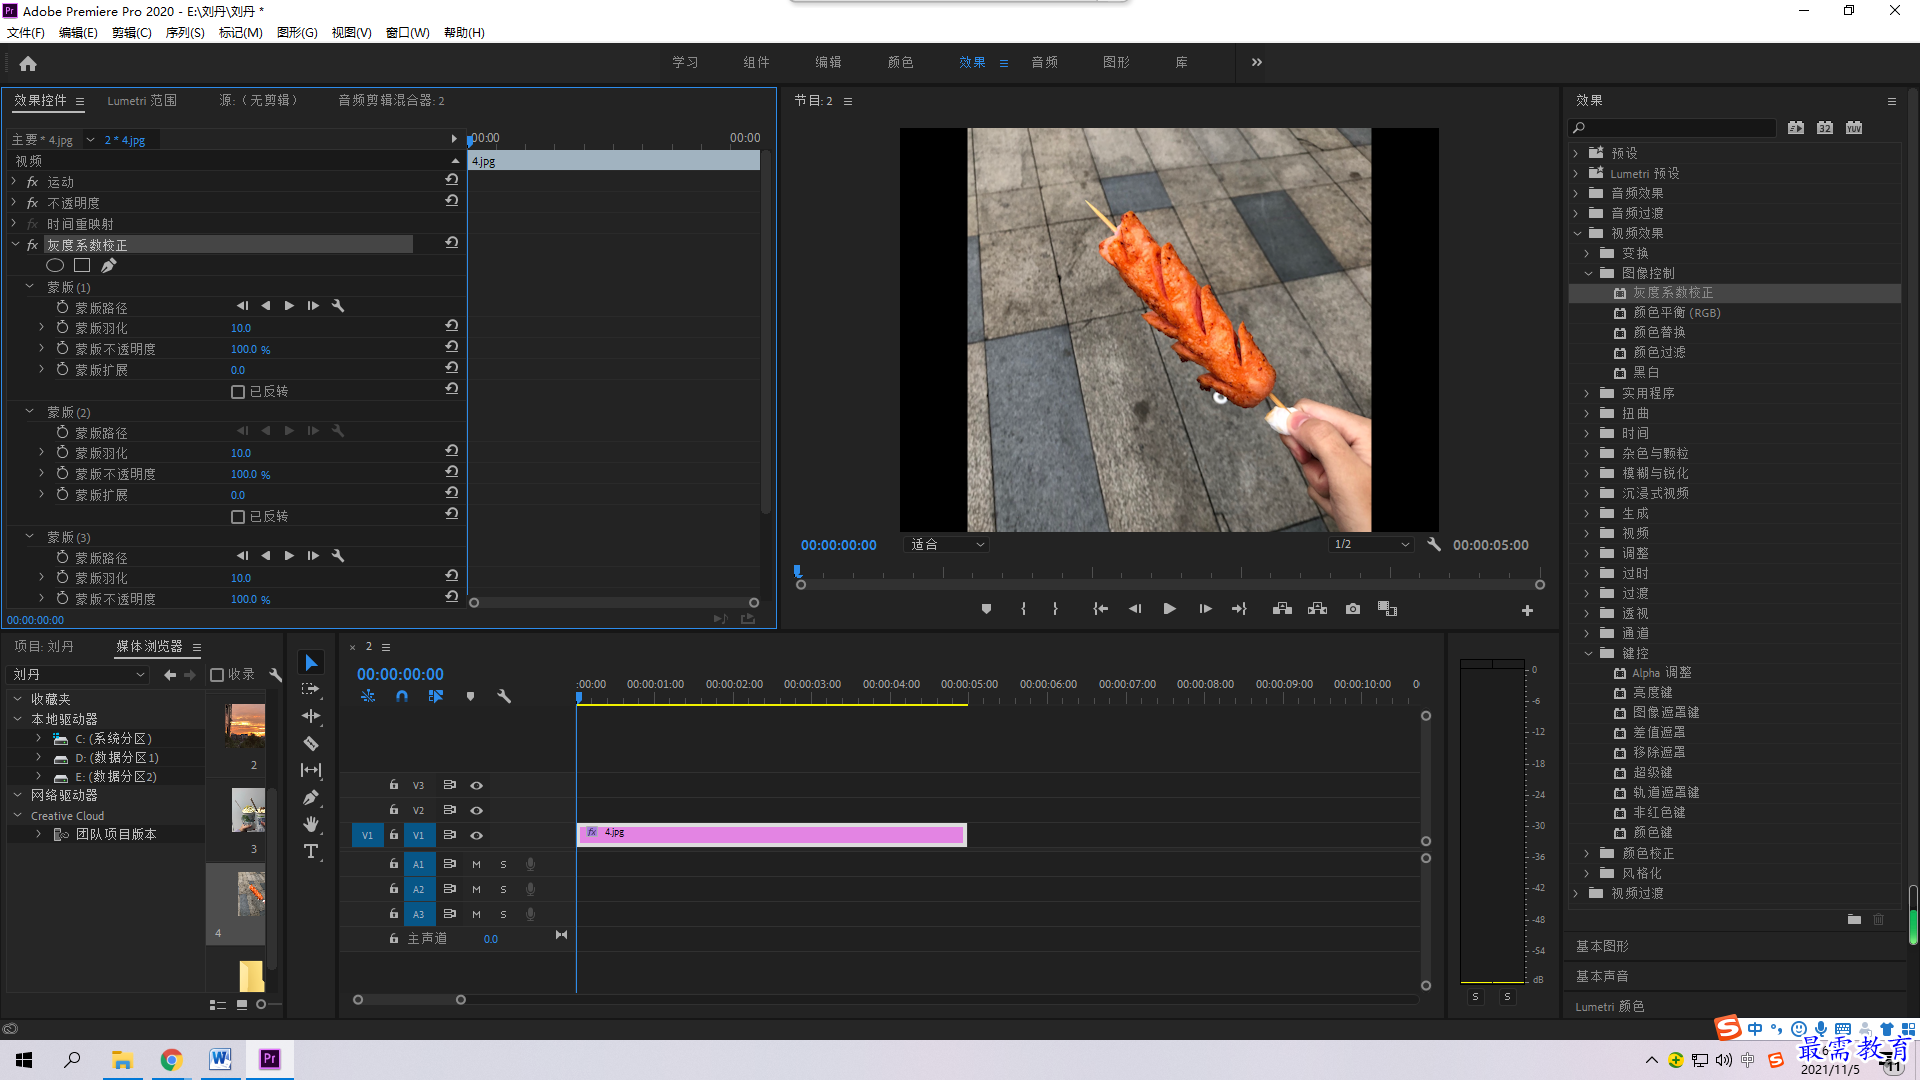Screen dimensions: 1920x1080
Task: Switch to 音频 workspace
Action: pos(1045,62)
